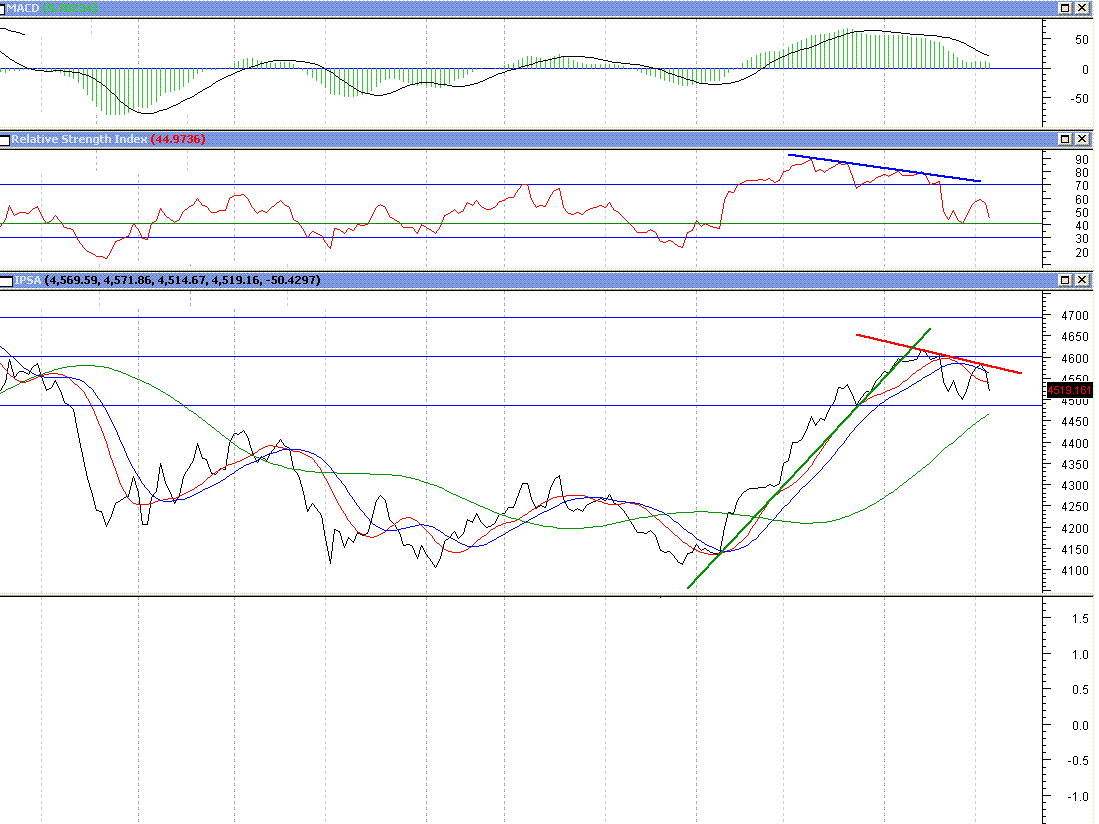Maximize the MACD indicator pane

1066,7
